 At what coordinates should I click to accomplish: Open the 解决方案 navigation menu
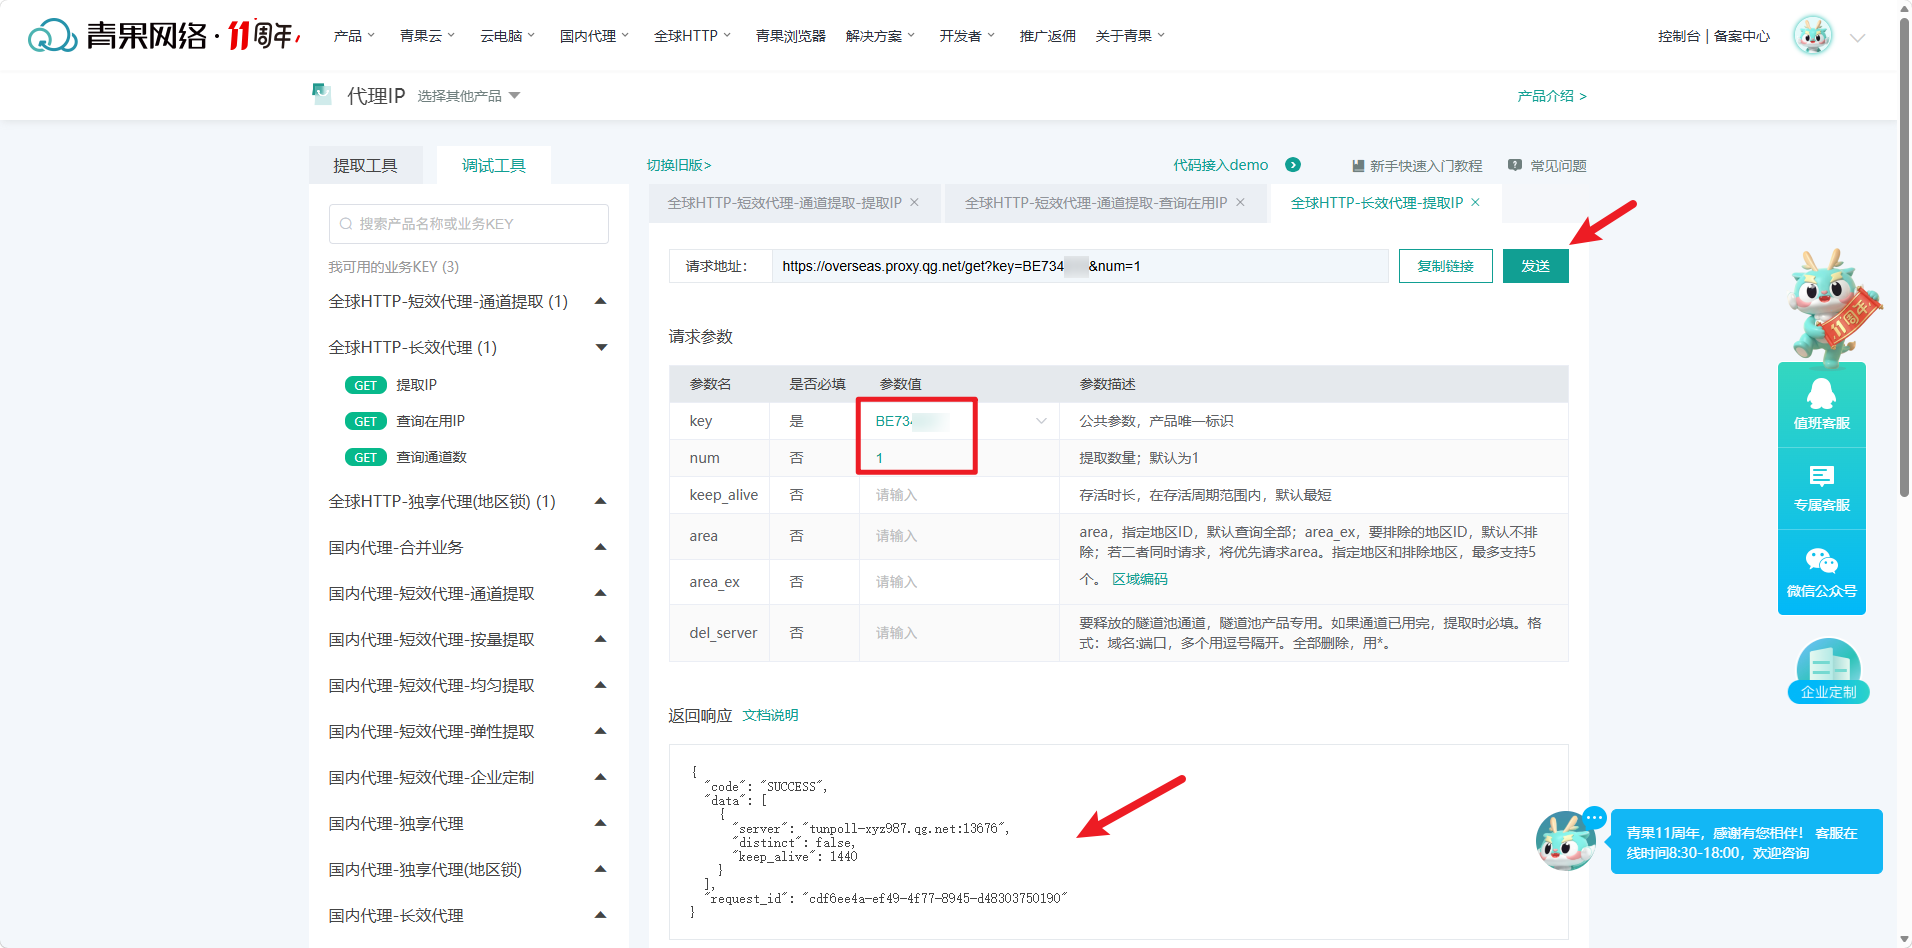tap(880, 36)
